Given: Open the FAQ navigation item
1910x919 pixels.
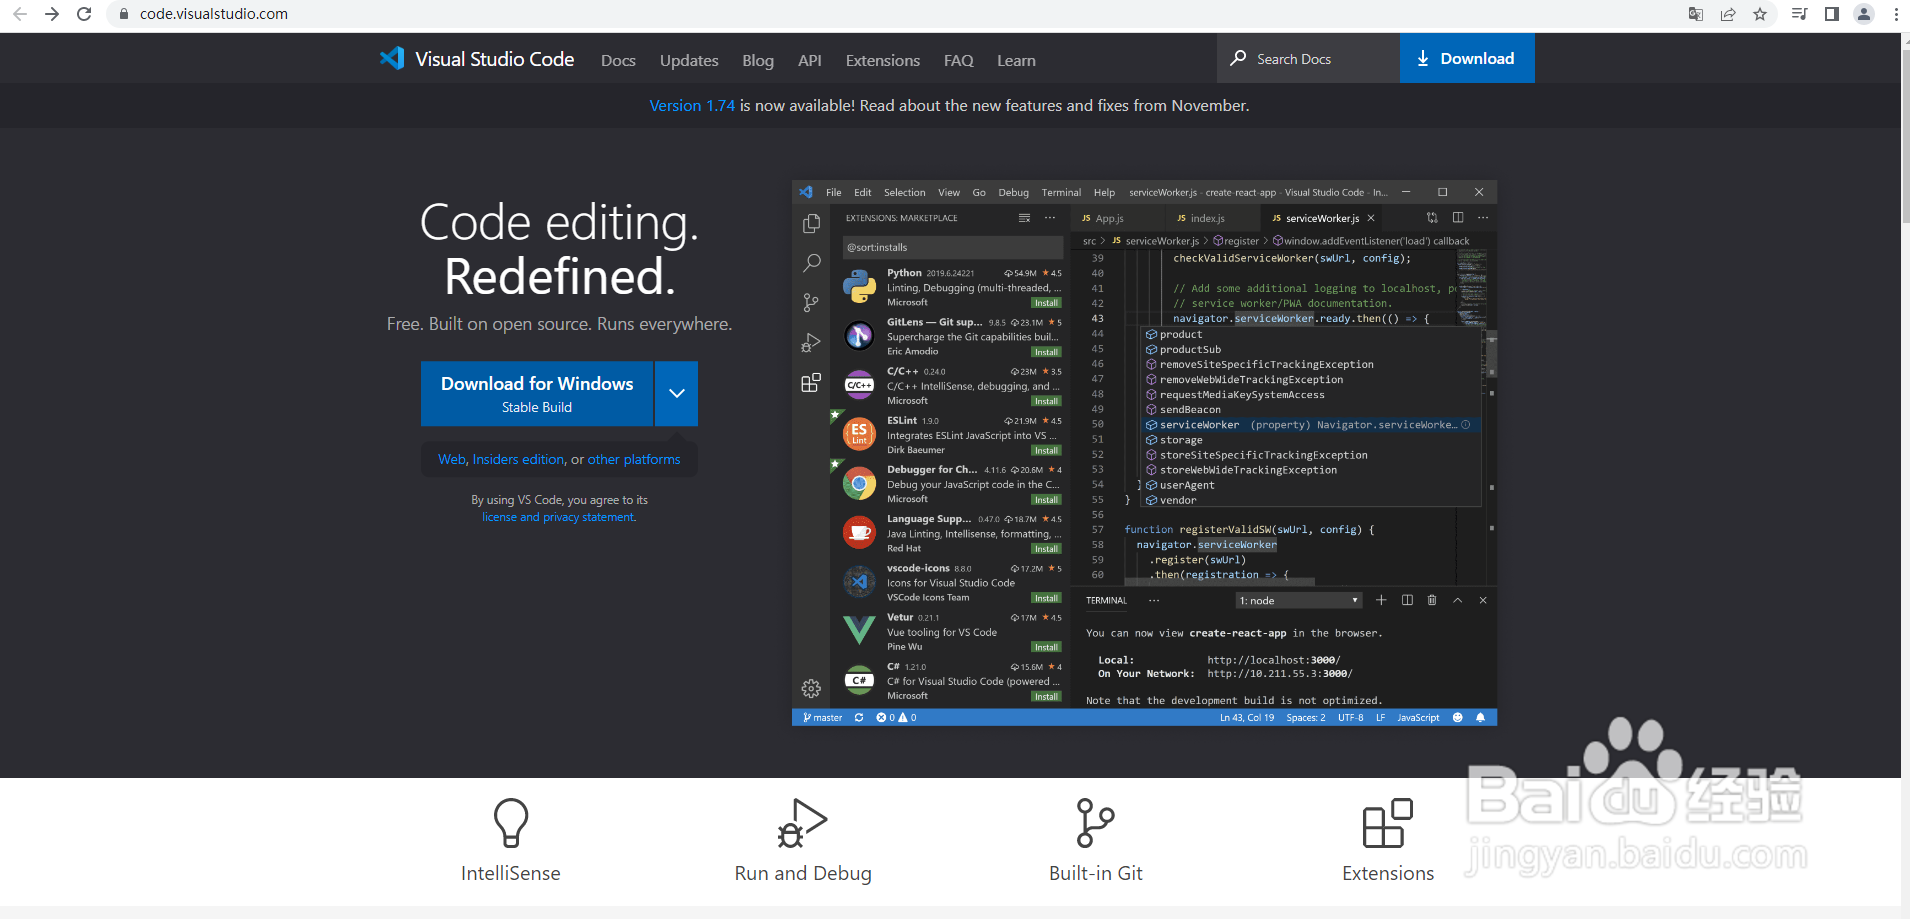Looking at the screenshot, I should (959, 60).
